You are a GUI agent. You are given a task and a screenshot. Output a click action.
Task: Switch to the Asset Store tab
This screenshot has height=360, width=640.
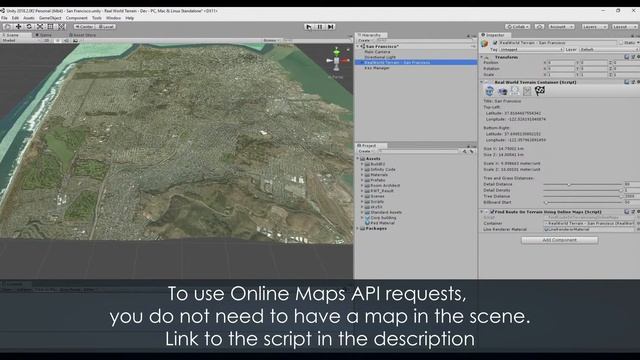tap(83, 35)
